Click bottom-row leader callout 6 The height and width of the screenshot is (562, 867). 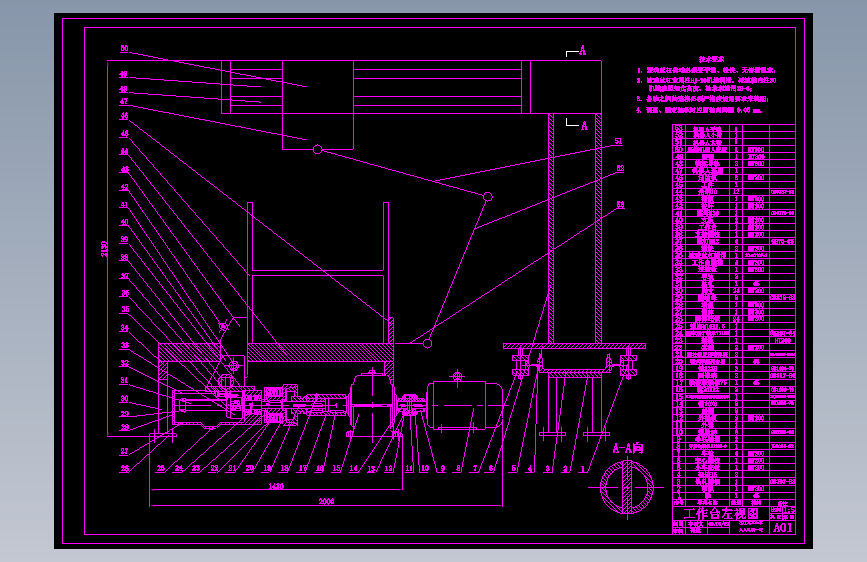tap(491, 469)
